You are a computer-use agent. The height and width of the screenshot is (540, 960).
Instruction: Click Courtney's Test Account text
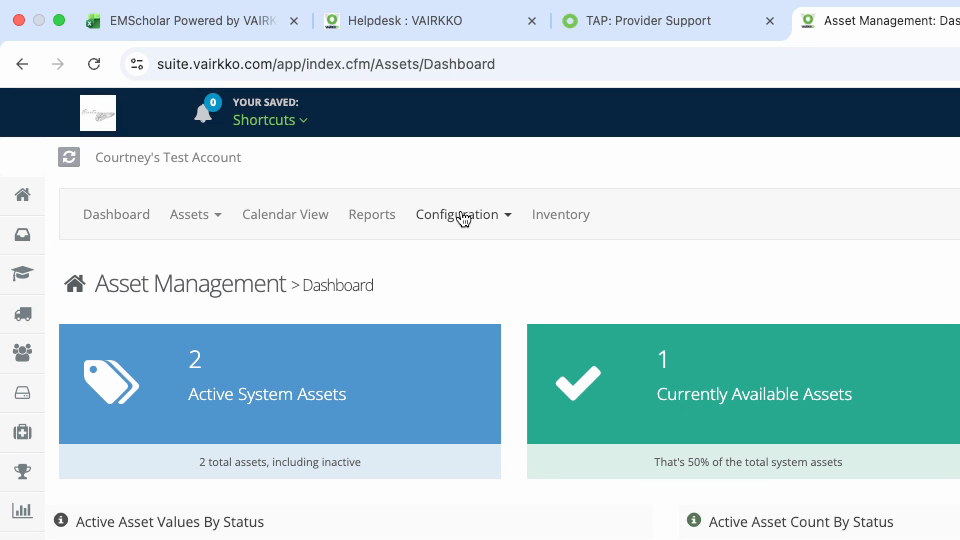pyautogui.click(x=168, y=157)
